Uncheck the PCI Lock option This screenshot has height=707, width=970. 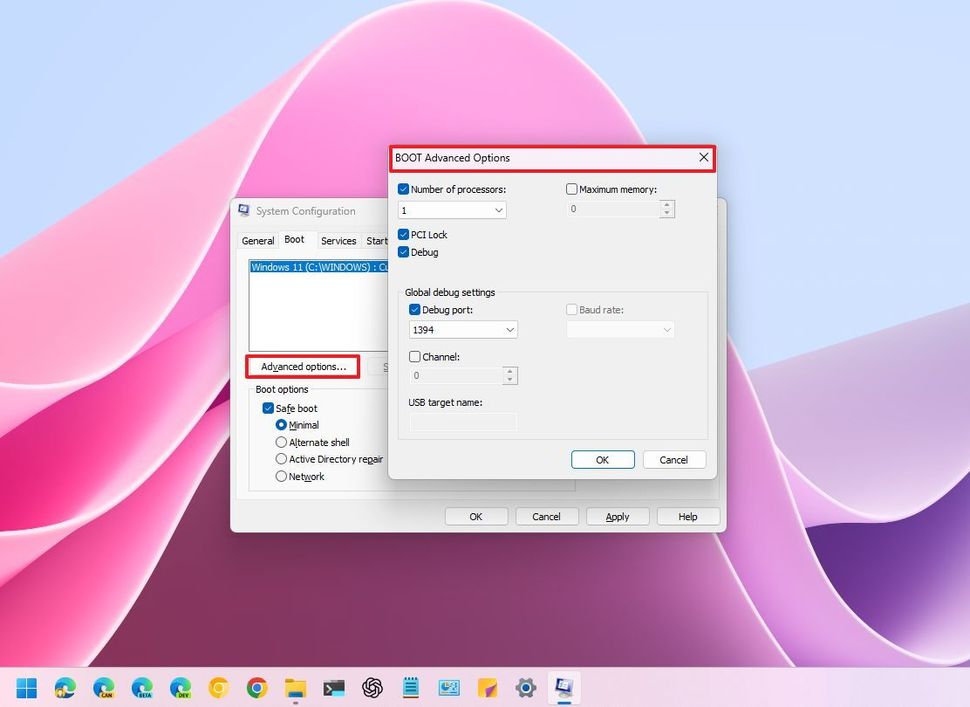404,235
